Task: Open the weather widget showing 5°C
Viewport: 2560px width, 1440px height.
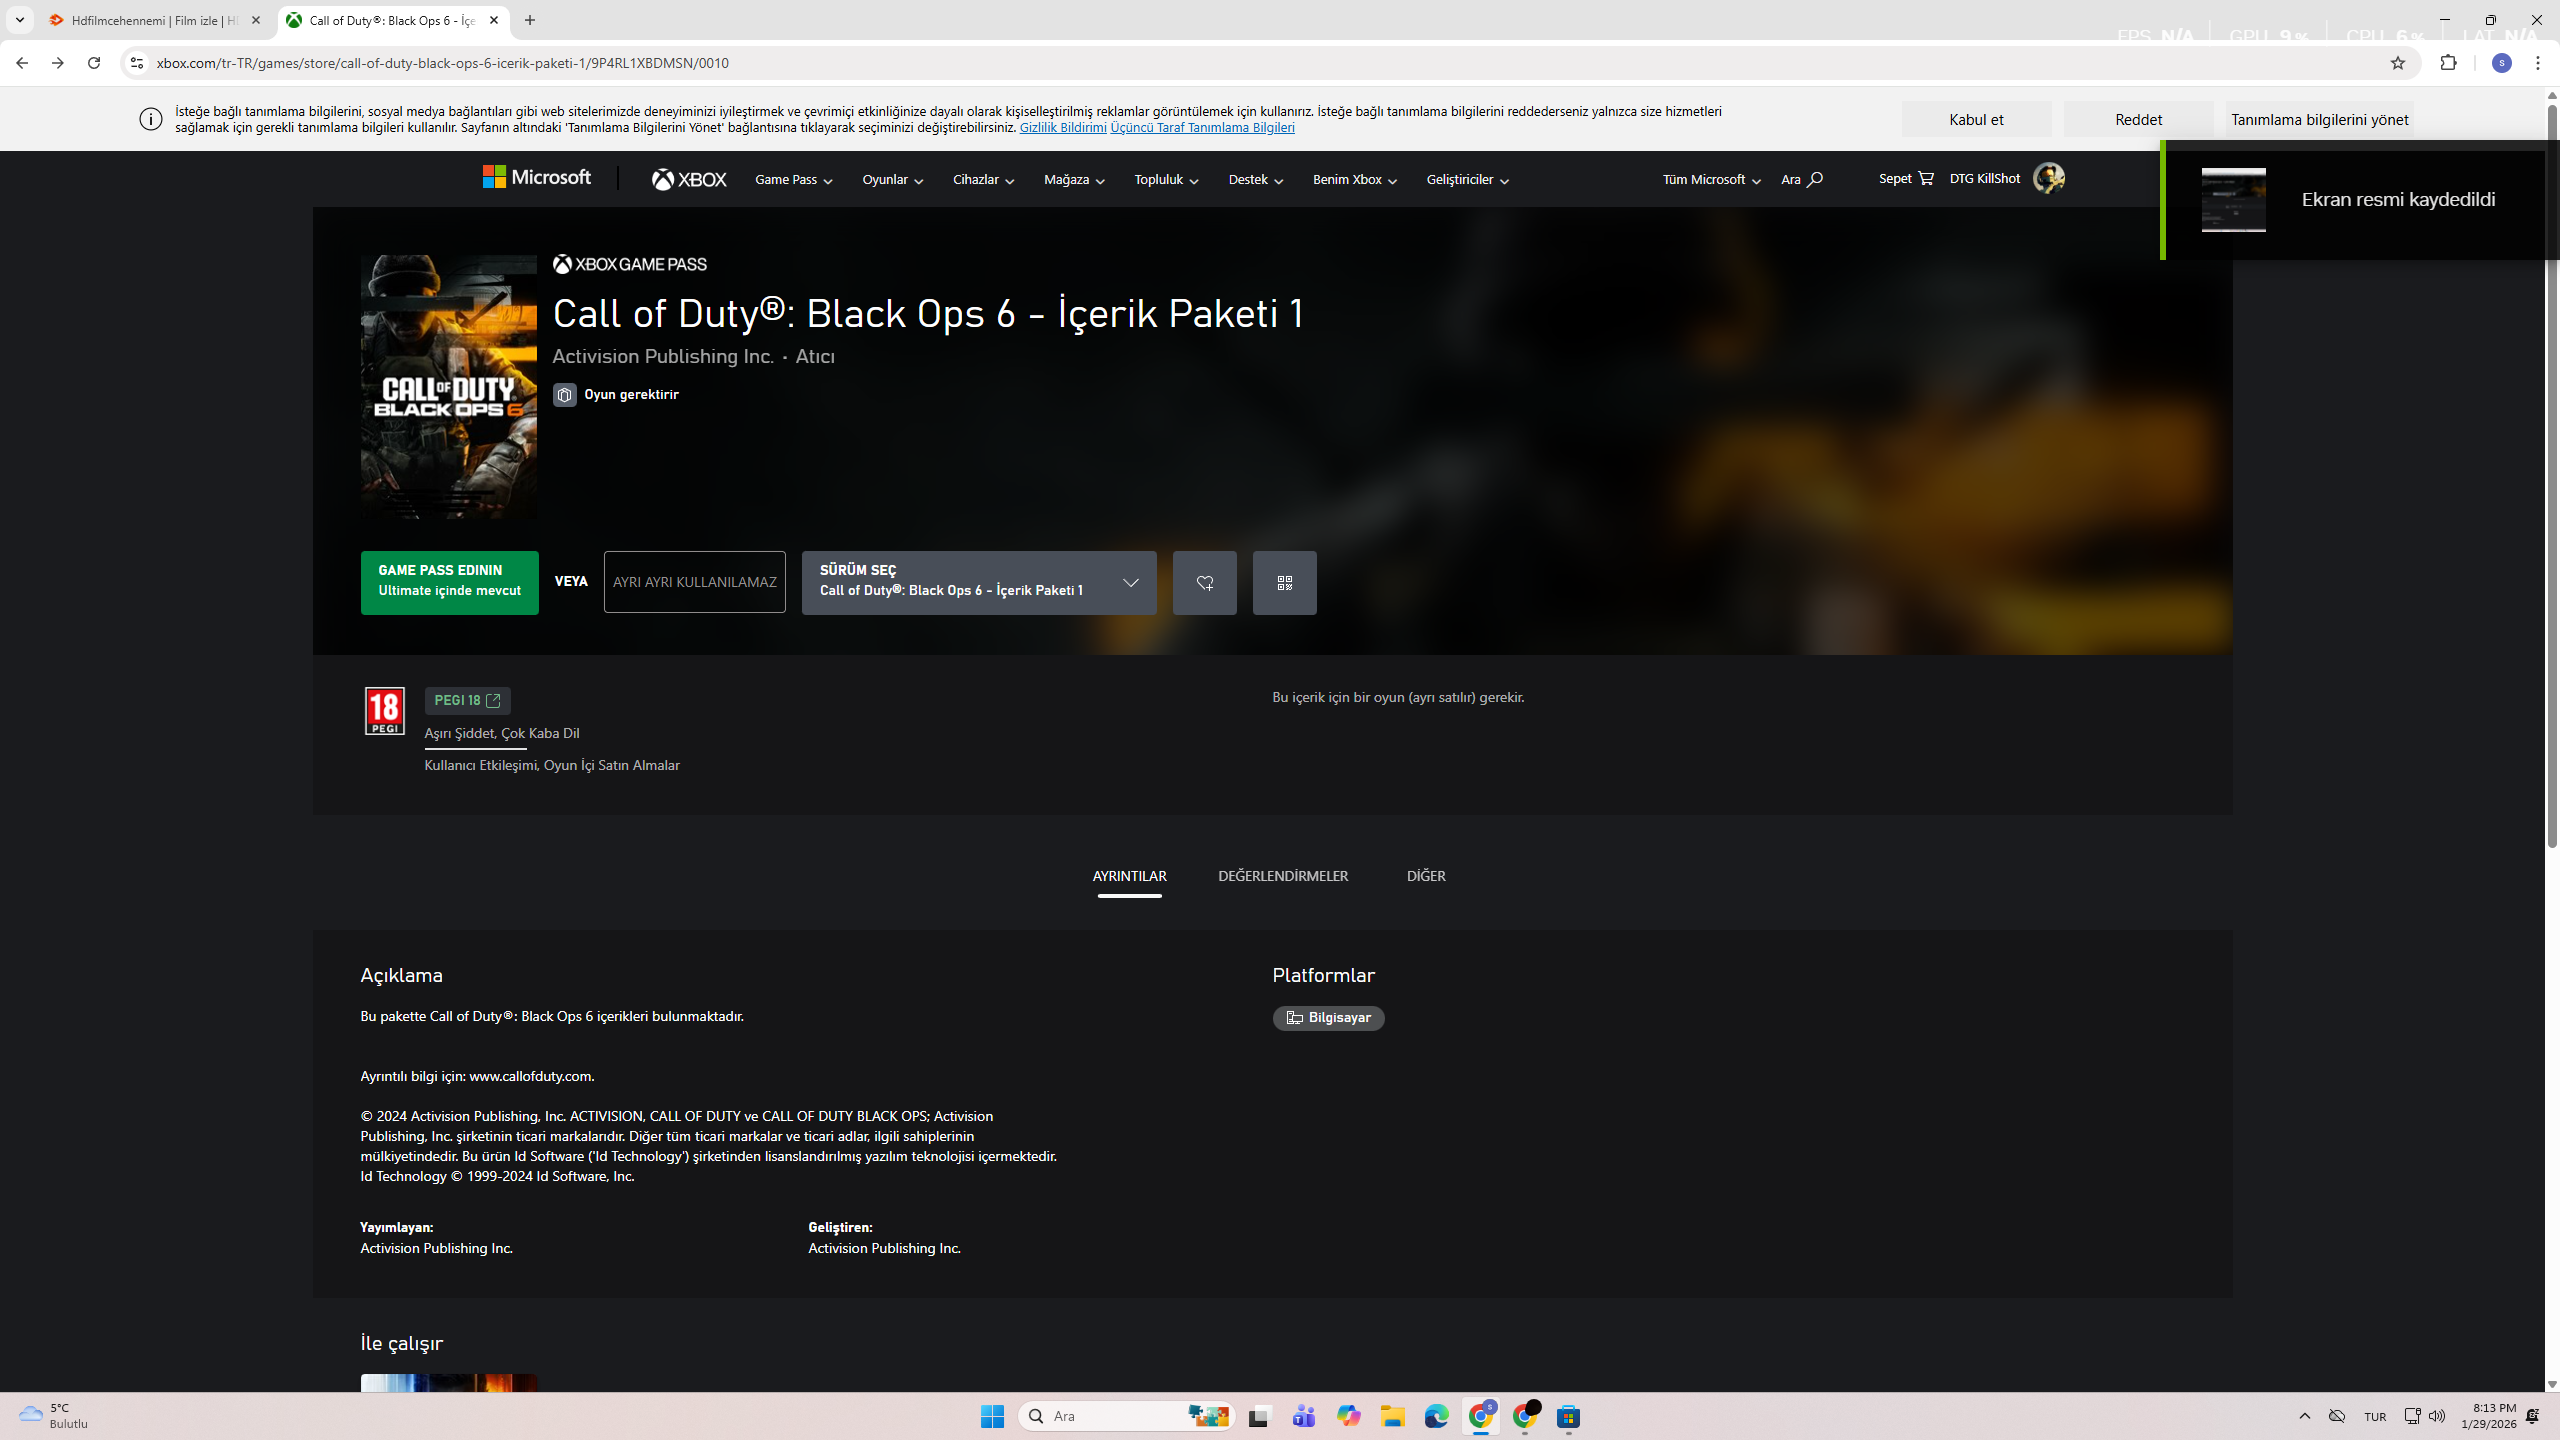Action: pyautogui.click(x=54, y=1416)
